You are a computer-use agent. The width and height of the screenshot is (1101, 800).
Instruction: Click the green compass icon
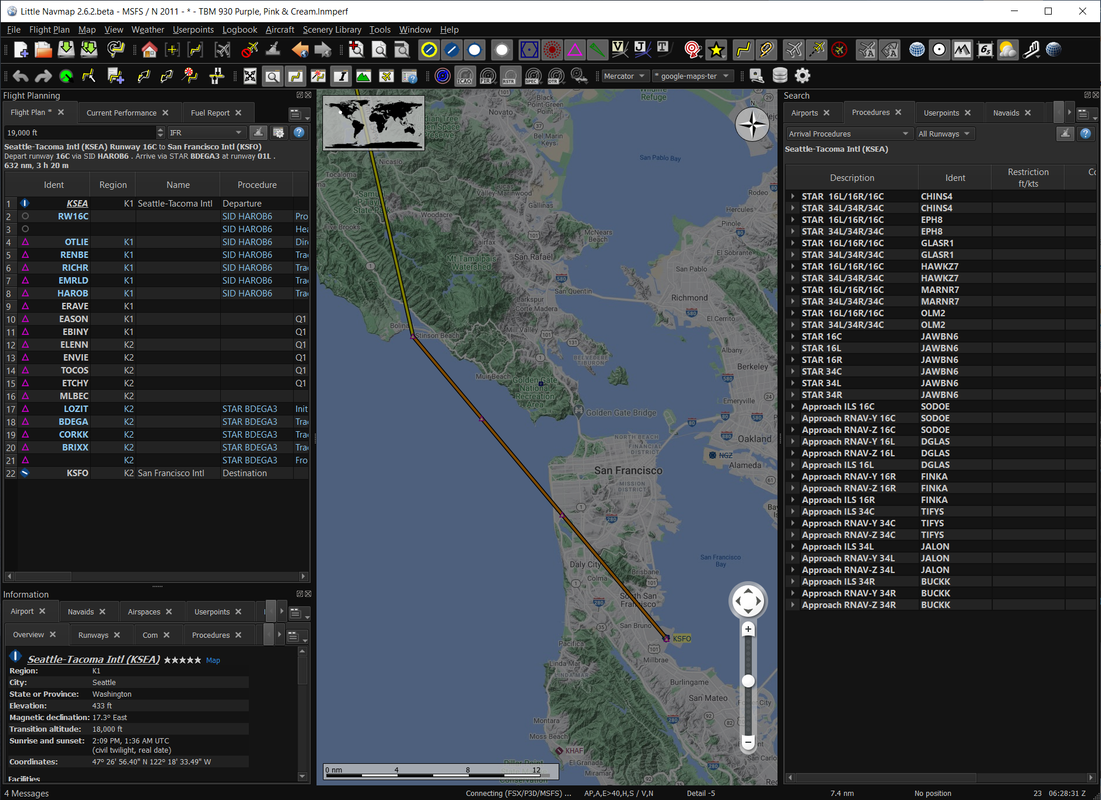(66, 76)
